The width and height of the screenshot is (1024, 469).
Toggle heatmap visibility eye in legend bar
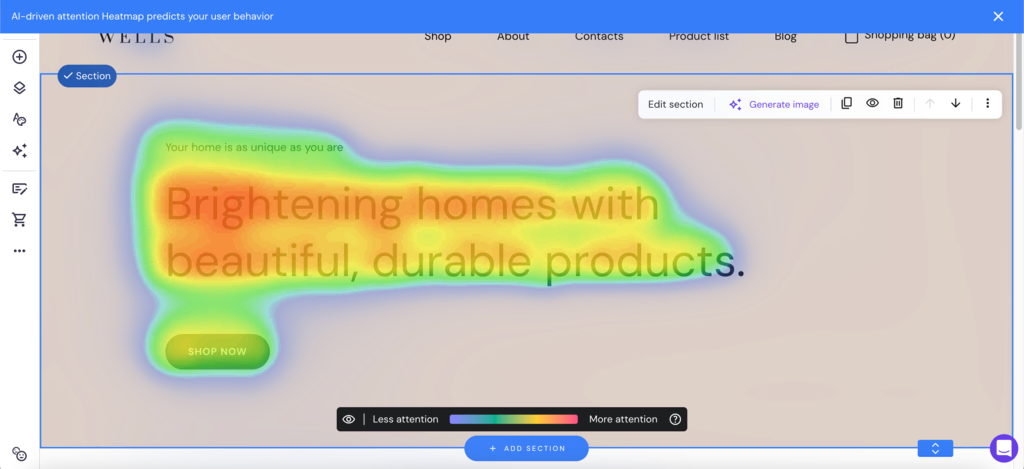click(x=349, y=419)
